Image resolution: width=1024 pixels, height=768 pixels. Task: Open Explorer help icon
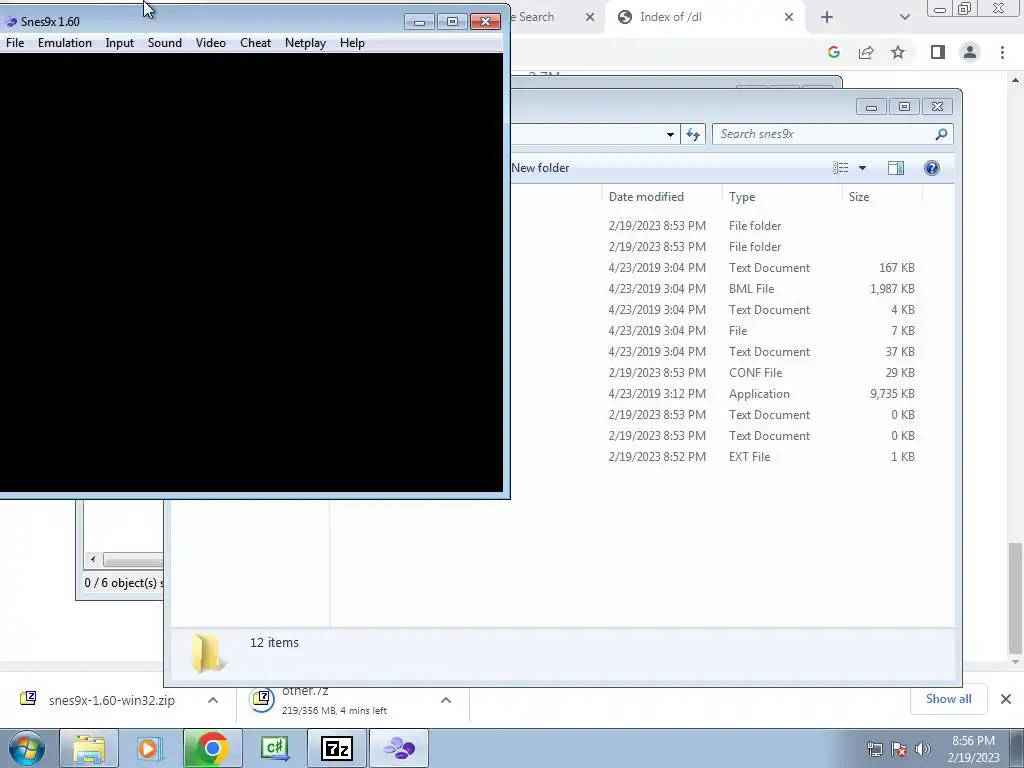coord(932,168)
